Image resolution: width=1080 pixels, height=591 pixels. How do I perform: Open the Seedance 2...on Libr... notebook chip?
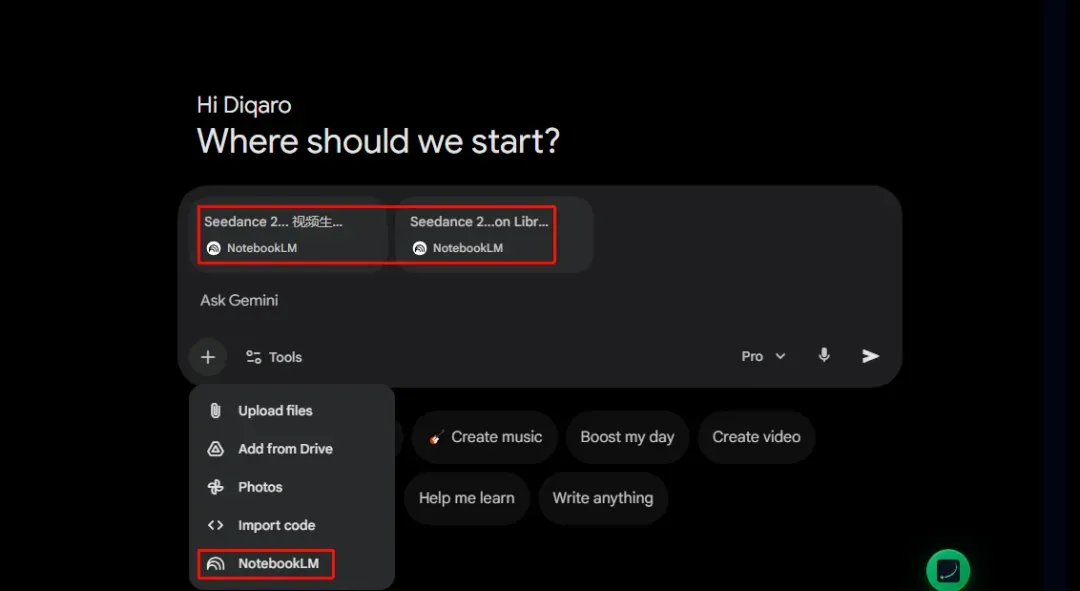[495, 234]
